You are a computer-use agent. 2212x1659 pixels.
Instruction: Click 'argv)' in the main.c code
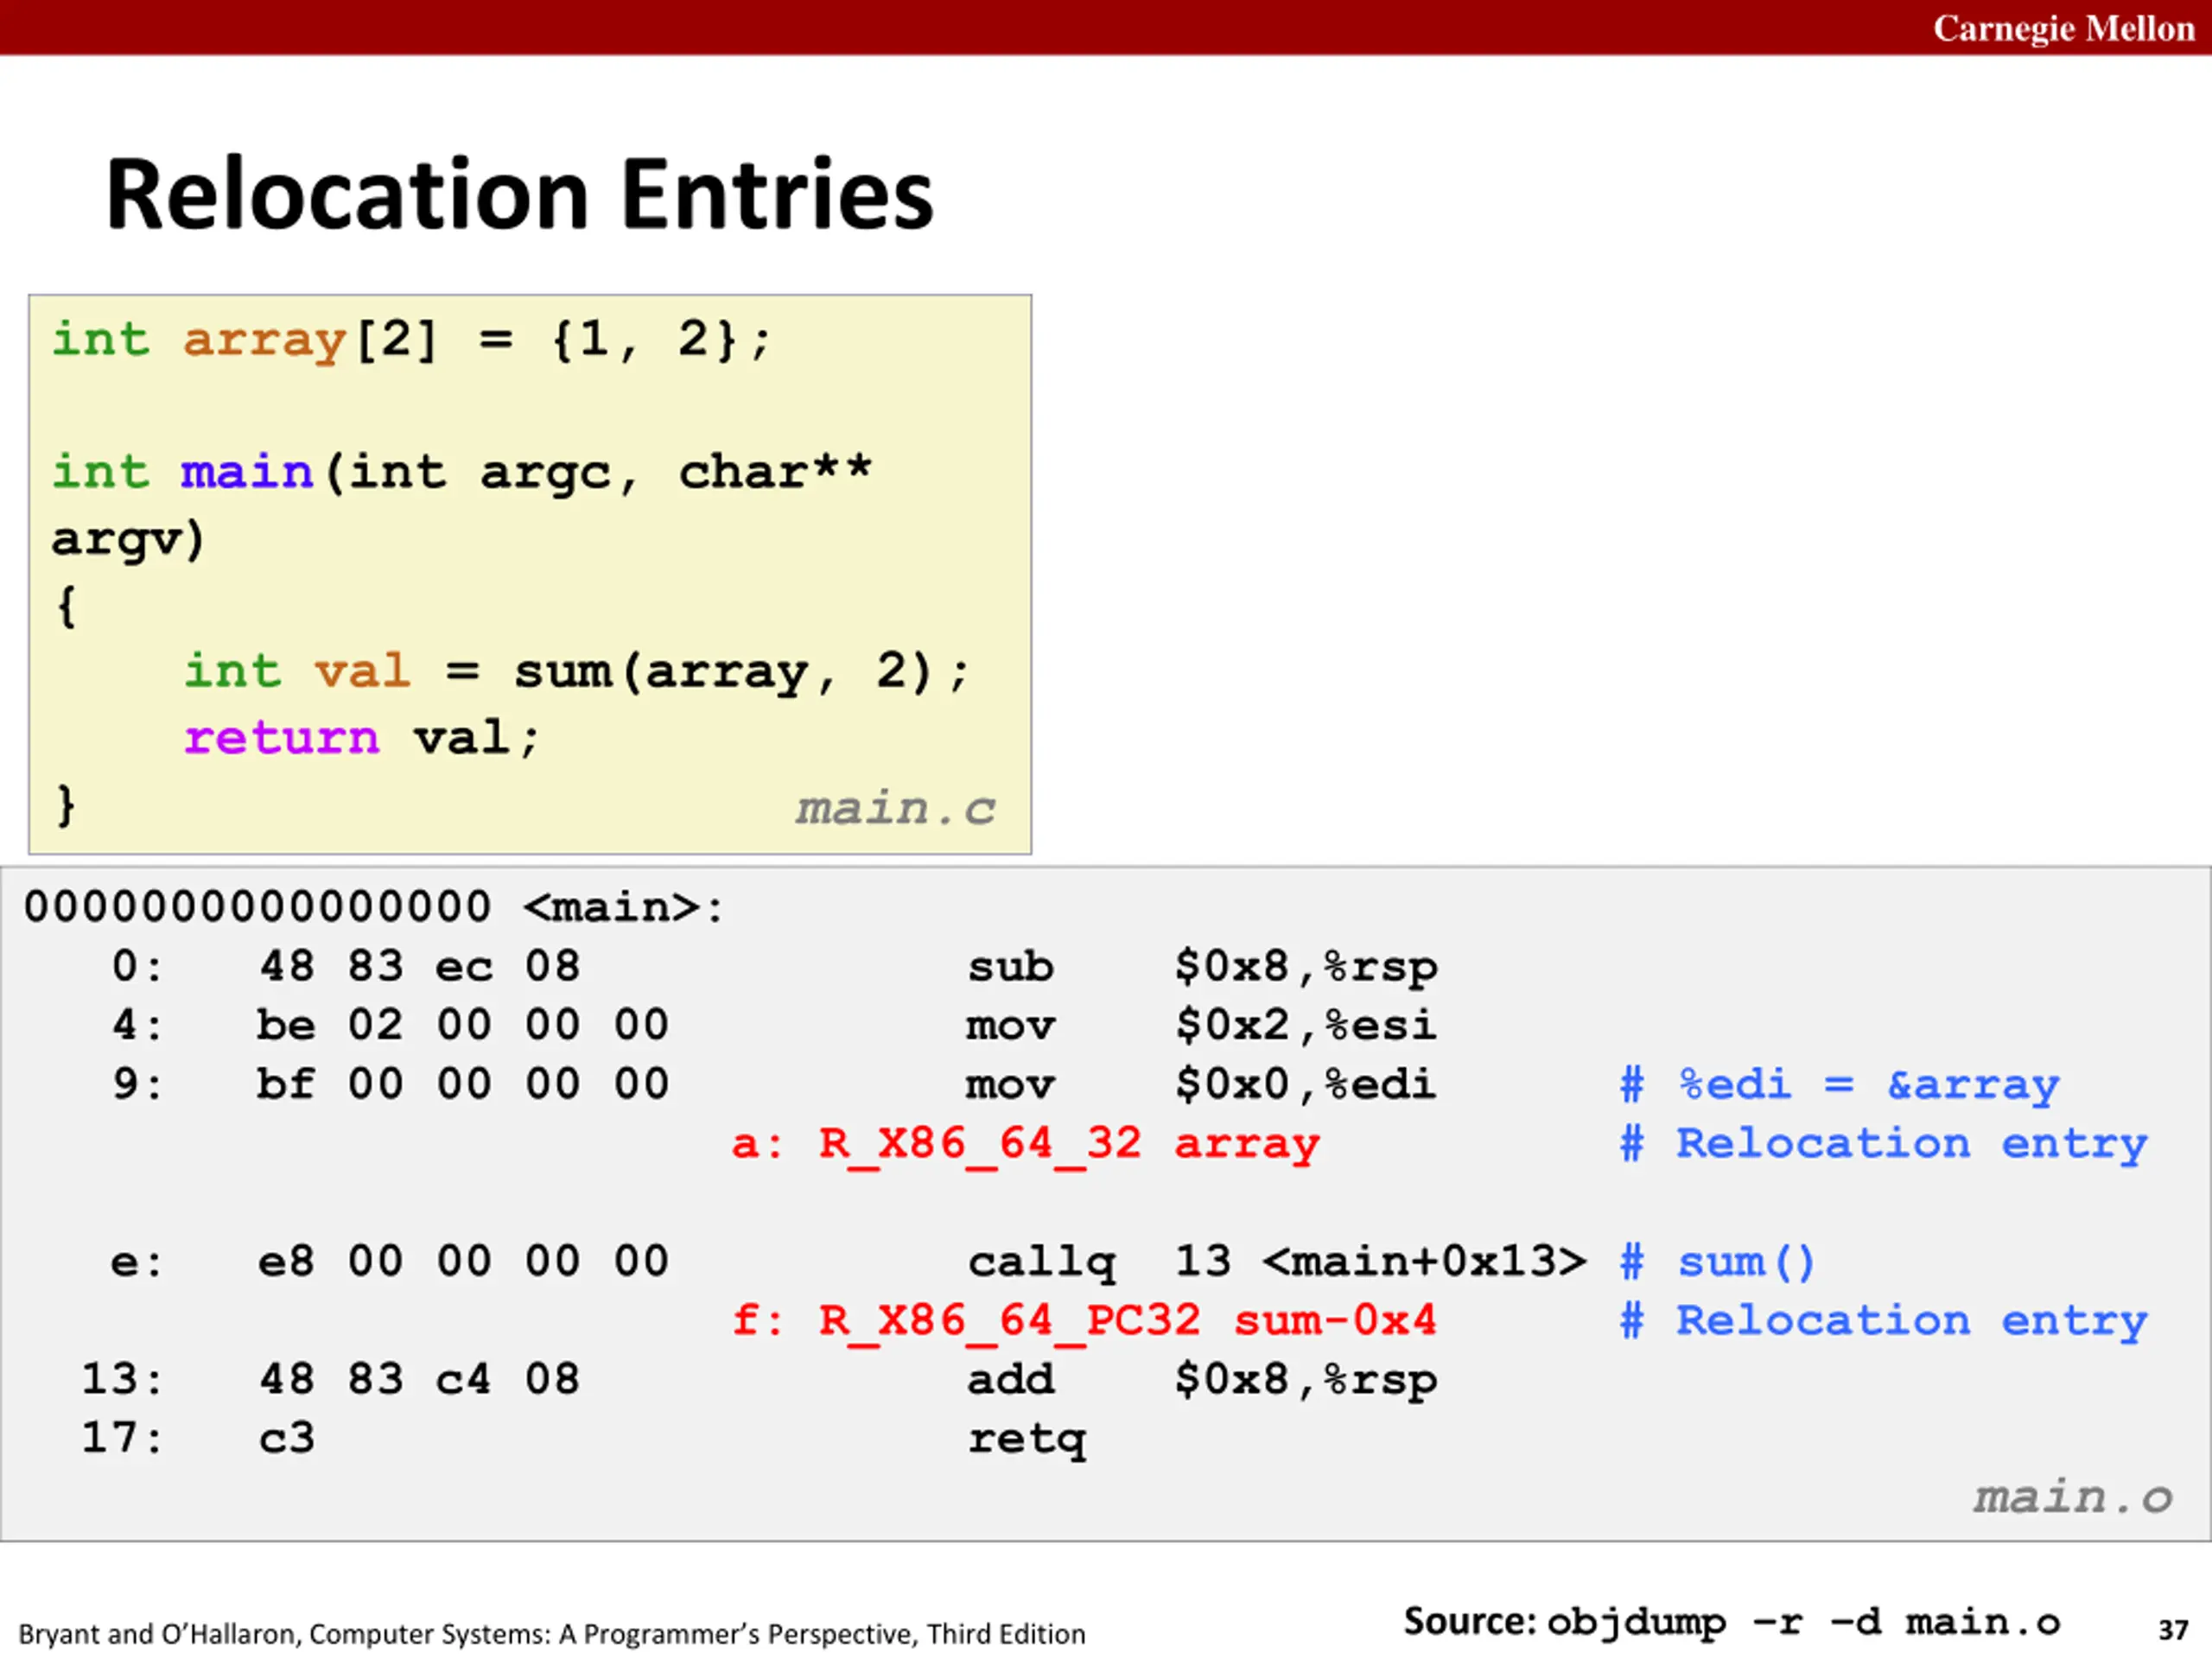[128, 540]
